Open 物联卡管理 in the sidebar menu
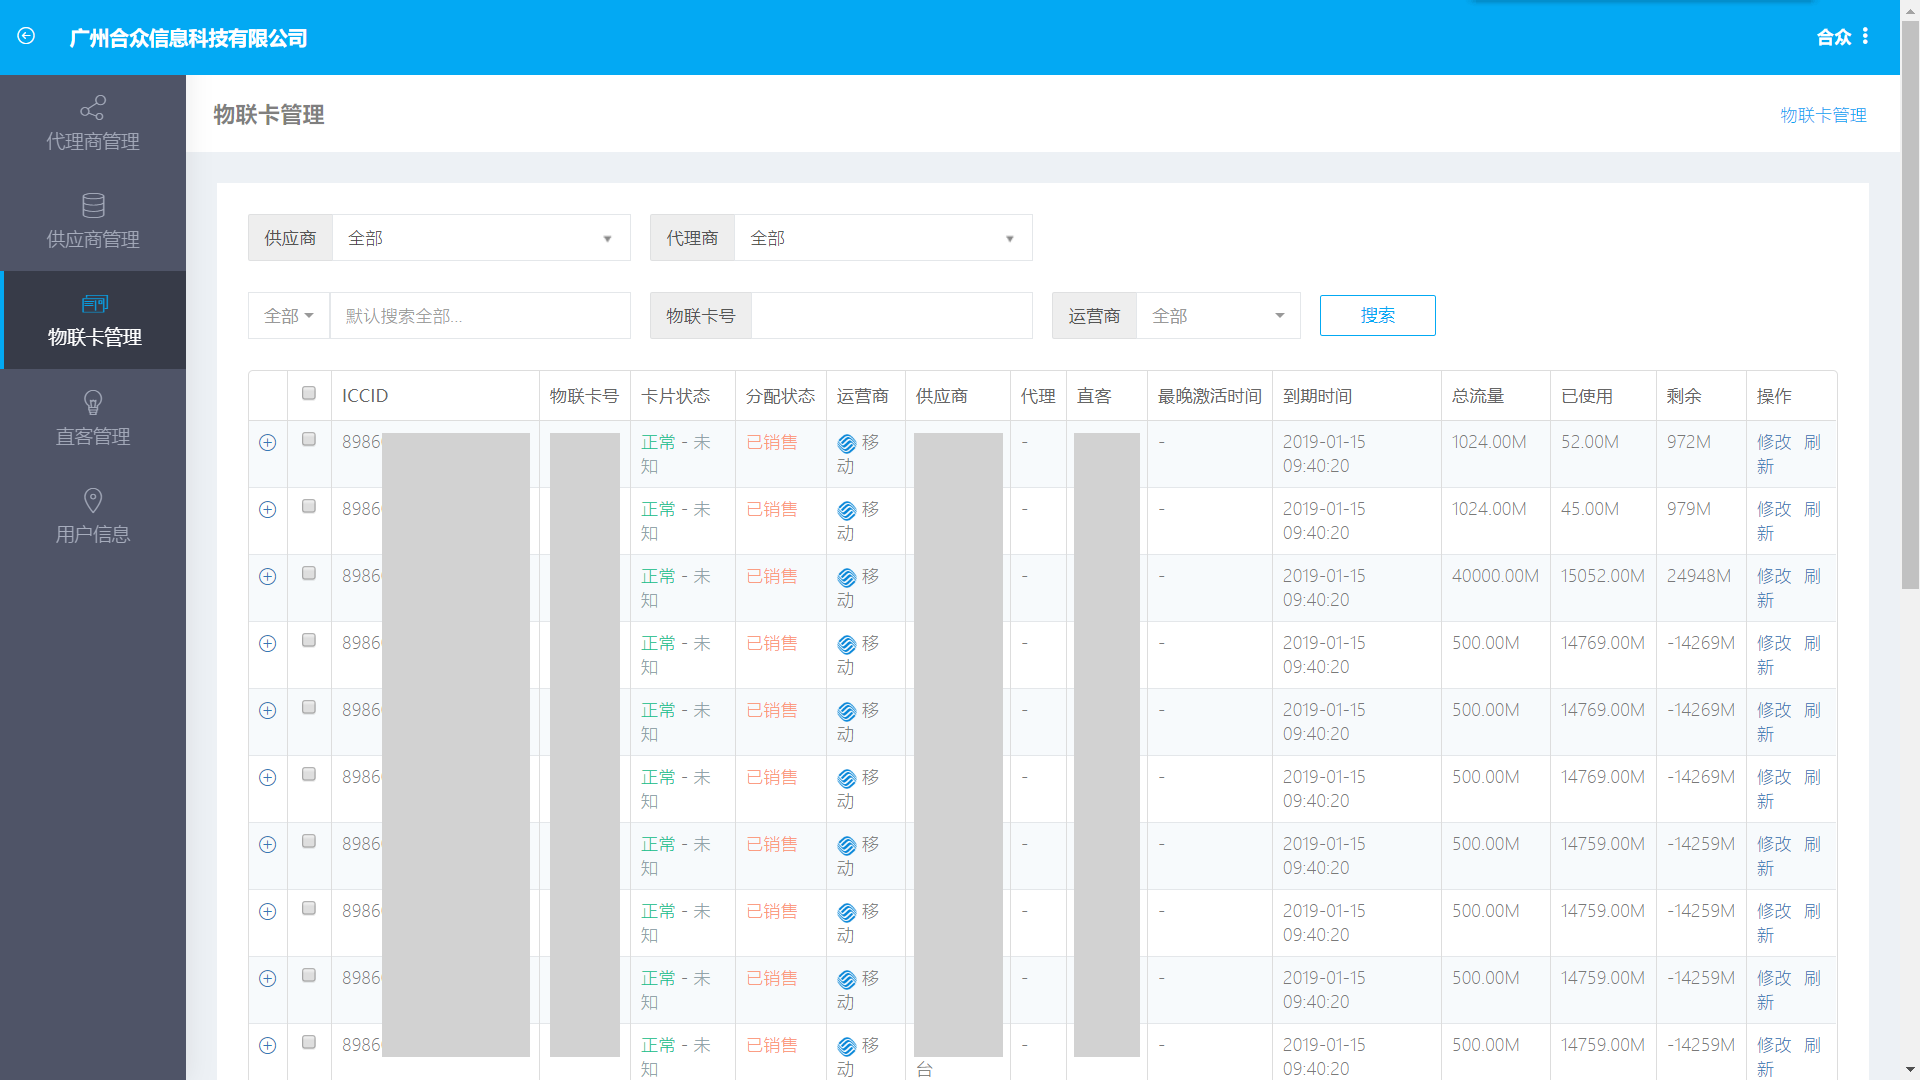1920x1080 pixels. point(94,320)
